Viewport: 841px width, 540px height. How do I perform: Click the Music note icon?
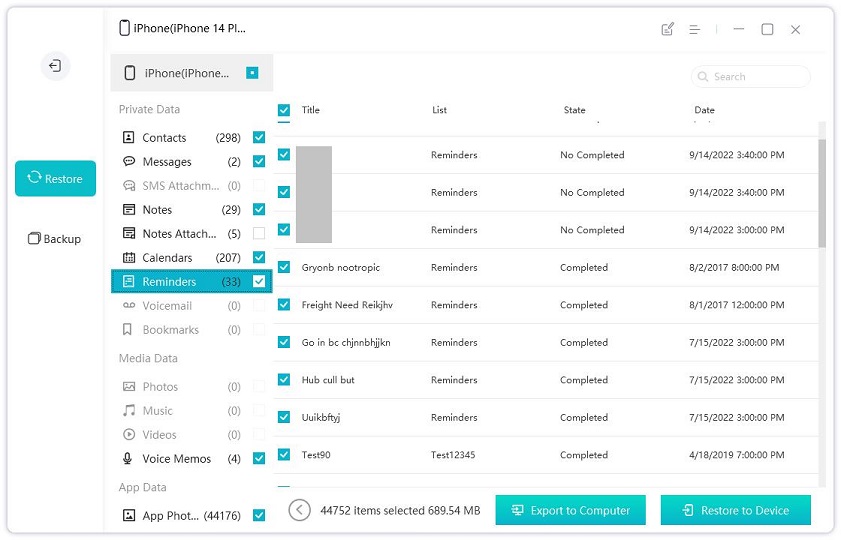129,410
